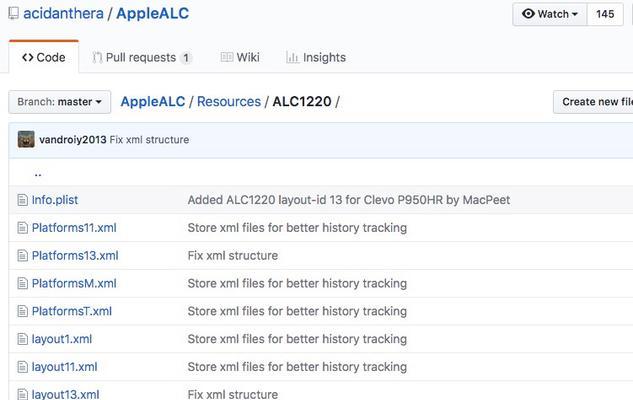This screenshot has width=633, height=400.
Task: Open the Platforms11.xml file
Action: 74,228
